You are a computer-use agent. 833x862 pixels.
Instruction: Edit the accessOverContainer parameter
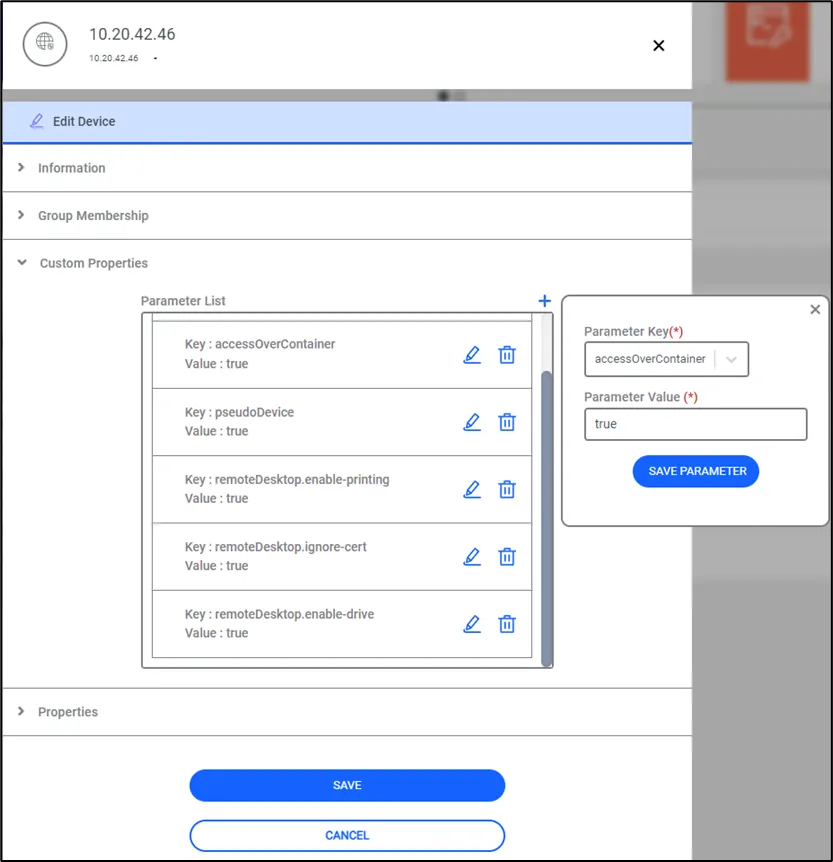pyautogui.click(x=472, y=355)
